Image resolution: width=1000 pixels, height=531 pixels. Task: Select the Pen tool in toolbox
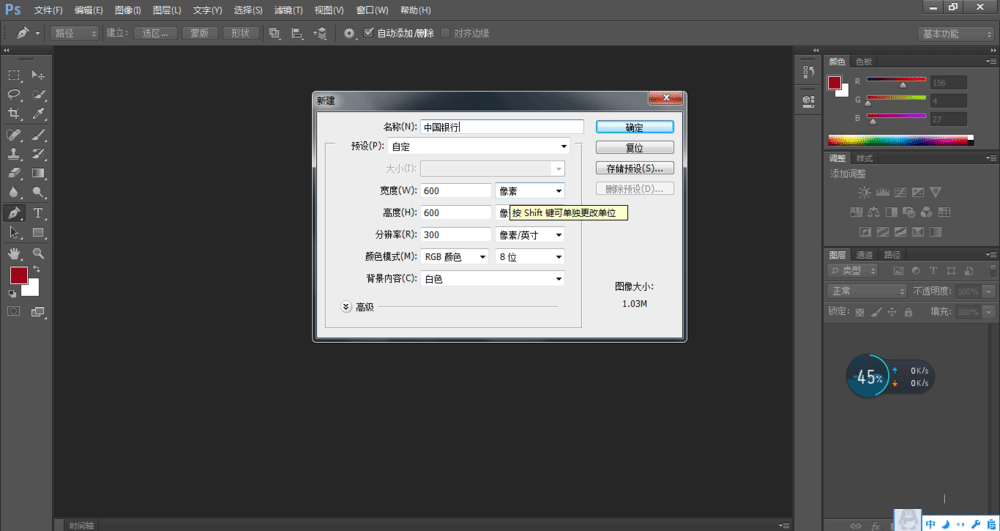[14, 213]
